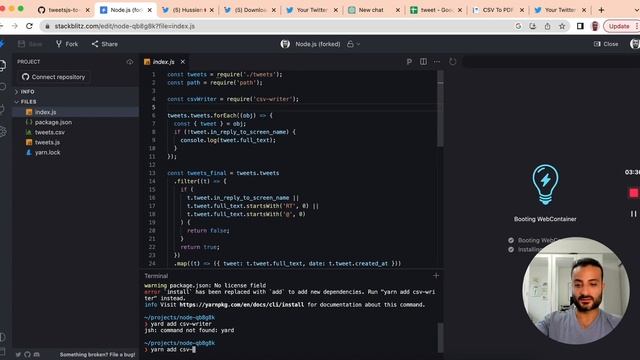The image size is (640, 360).
Task: Click the browser forward arrow
Action: click(x=14, y=26)
